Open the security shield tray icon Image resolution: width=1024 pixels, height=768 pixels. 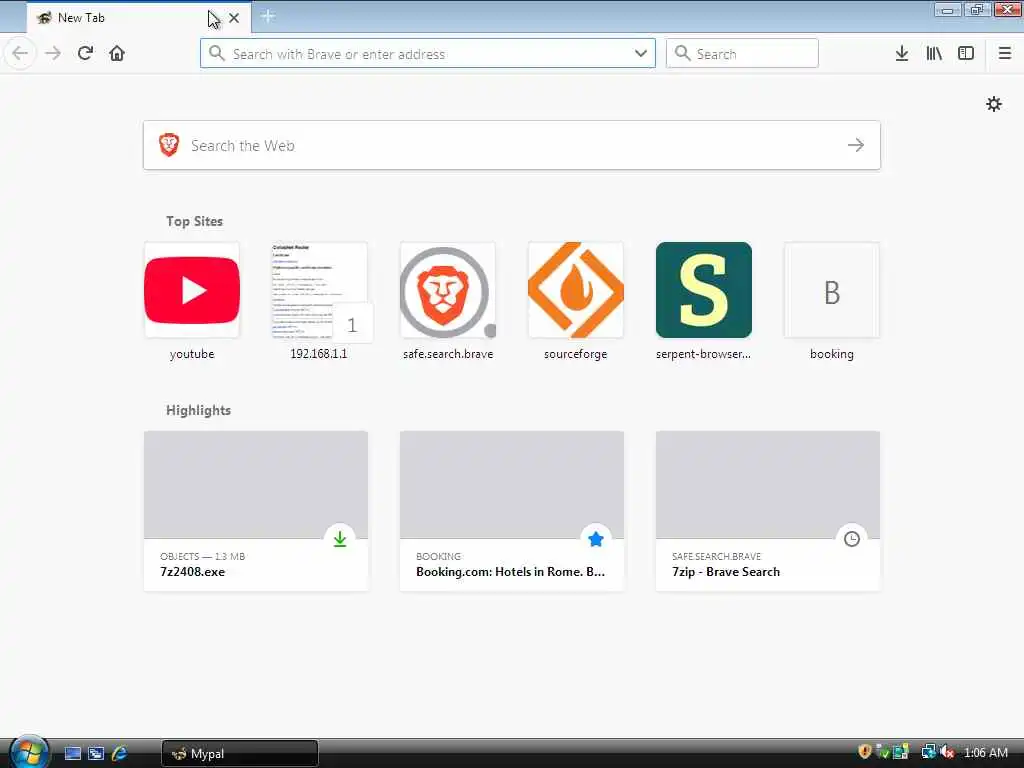[x=865, y=752]
